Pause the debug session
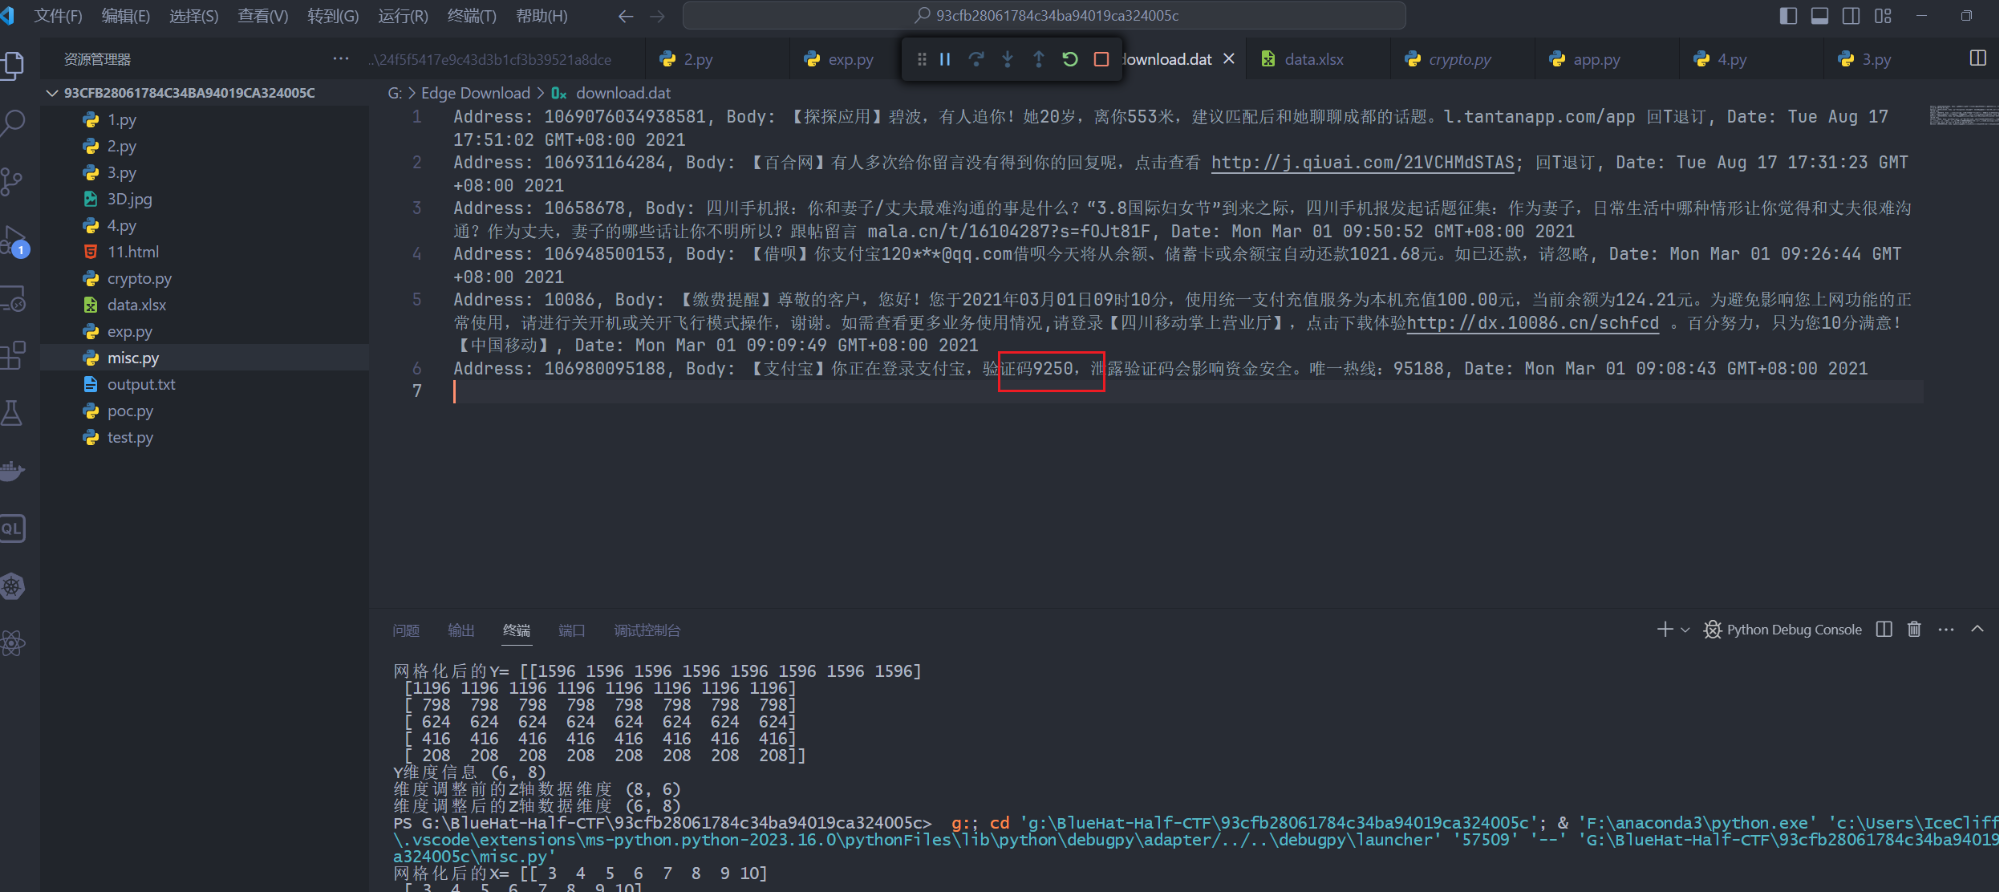 945,59
